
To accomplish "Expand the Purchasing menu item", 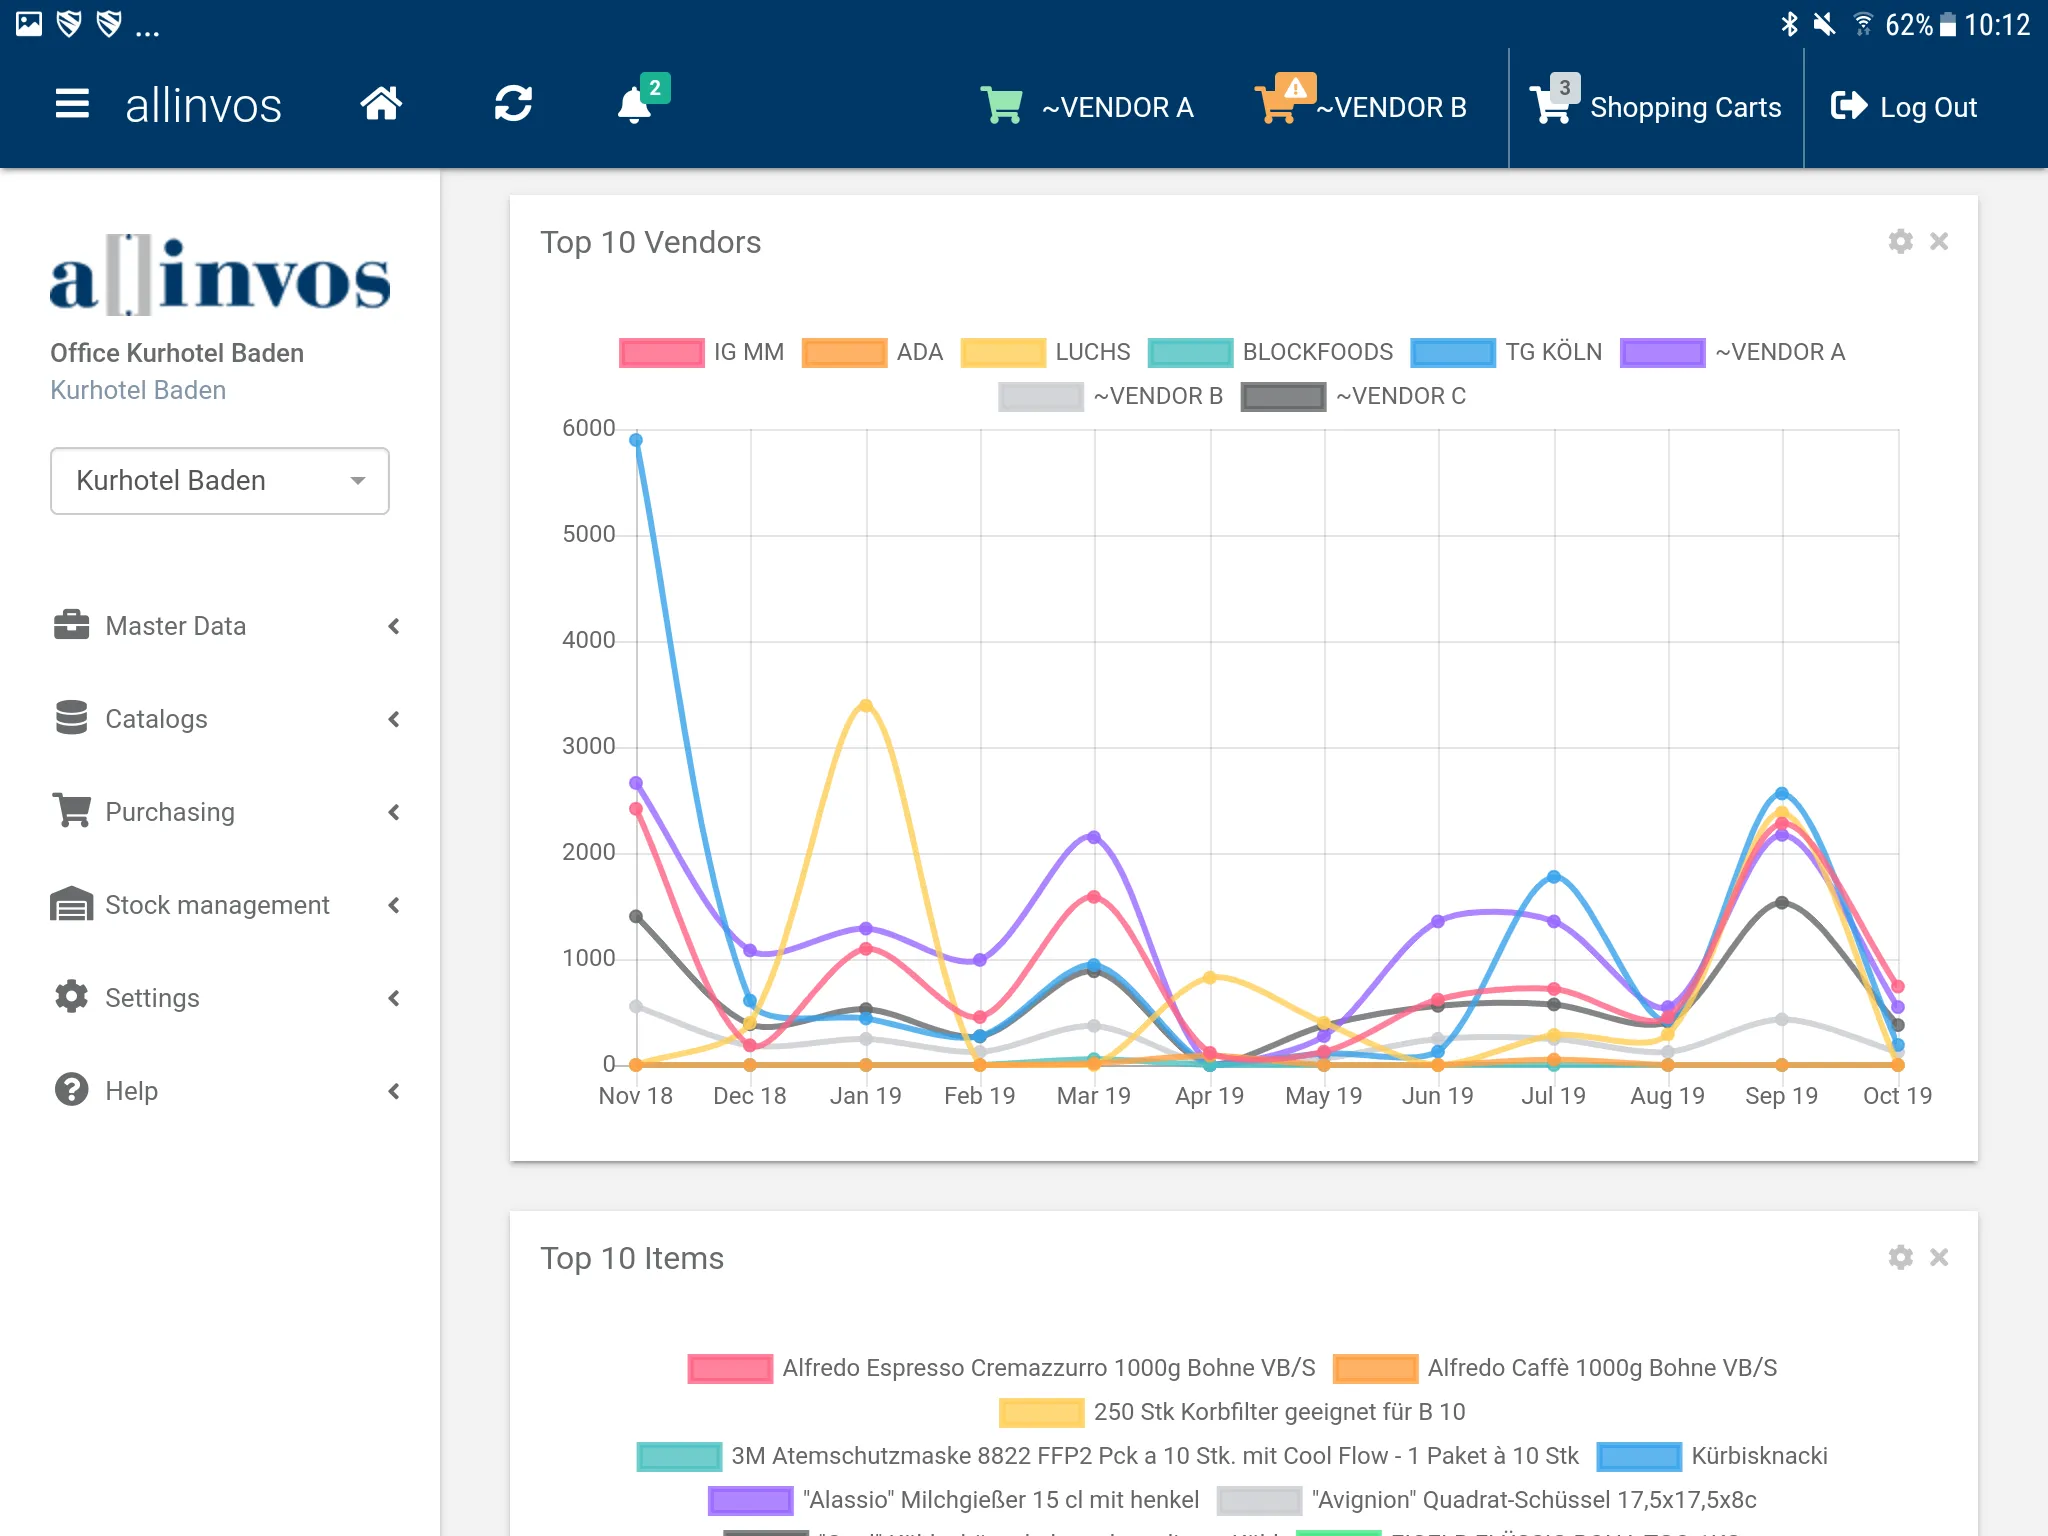I will 229,810.
